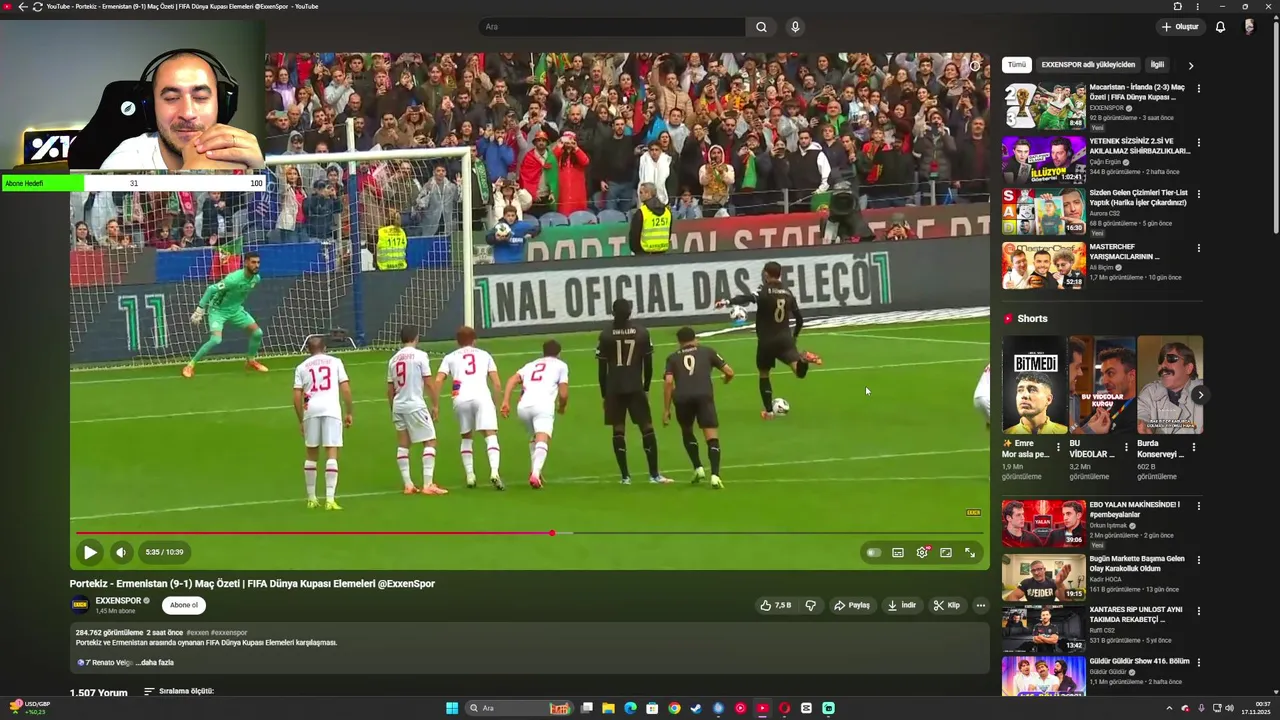The image size is (1280, 720).
Task: Click the YouTube search field
Action: [610, 27]
